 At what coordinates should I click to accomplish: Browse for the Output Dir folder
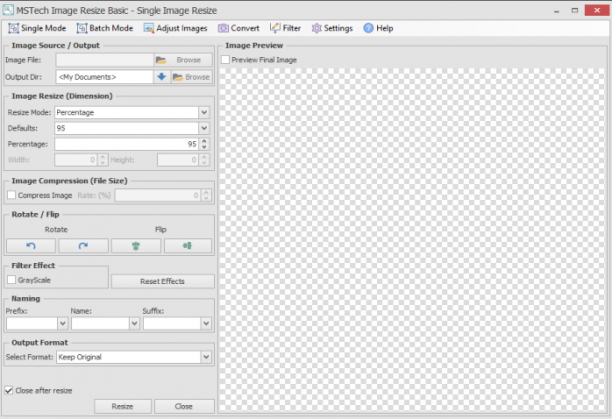click(x=192, y=77)
